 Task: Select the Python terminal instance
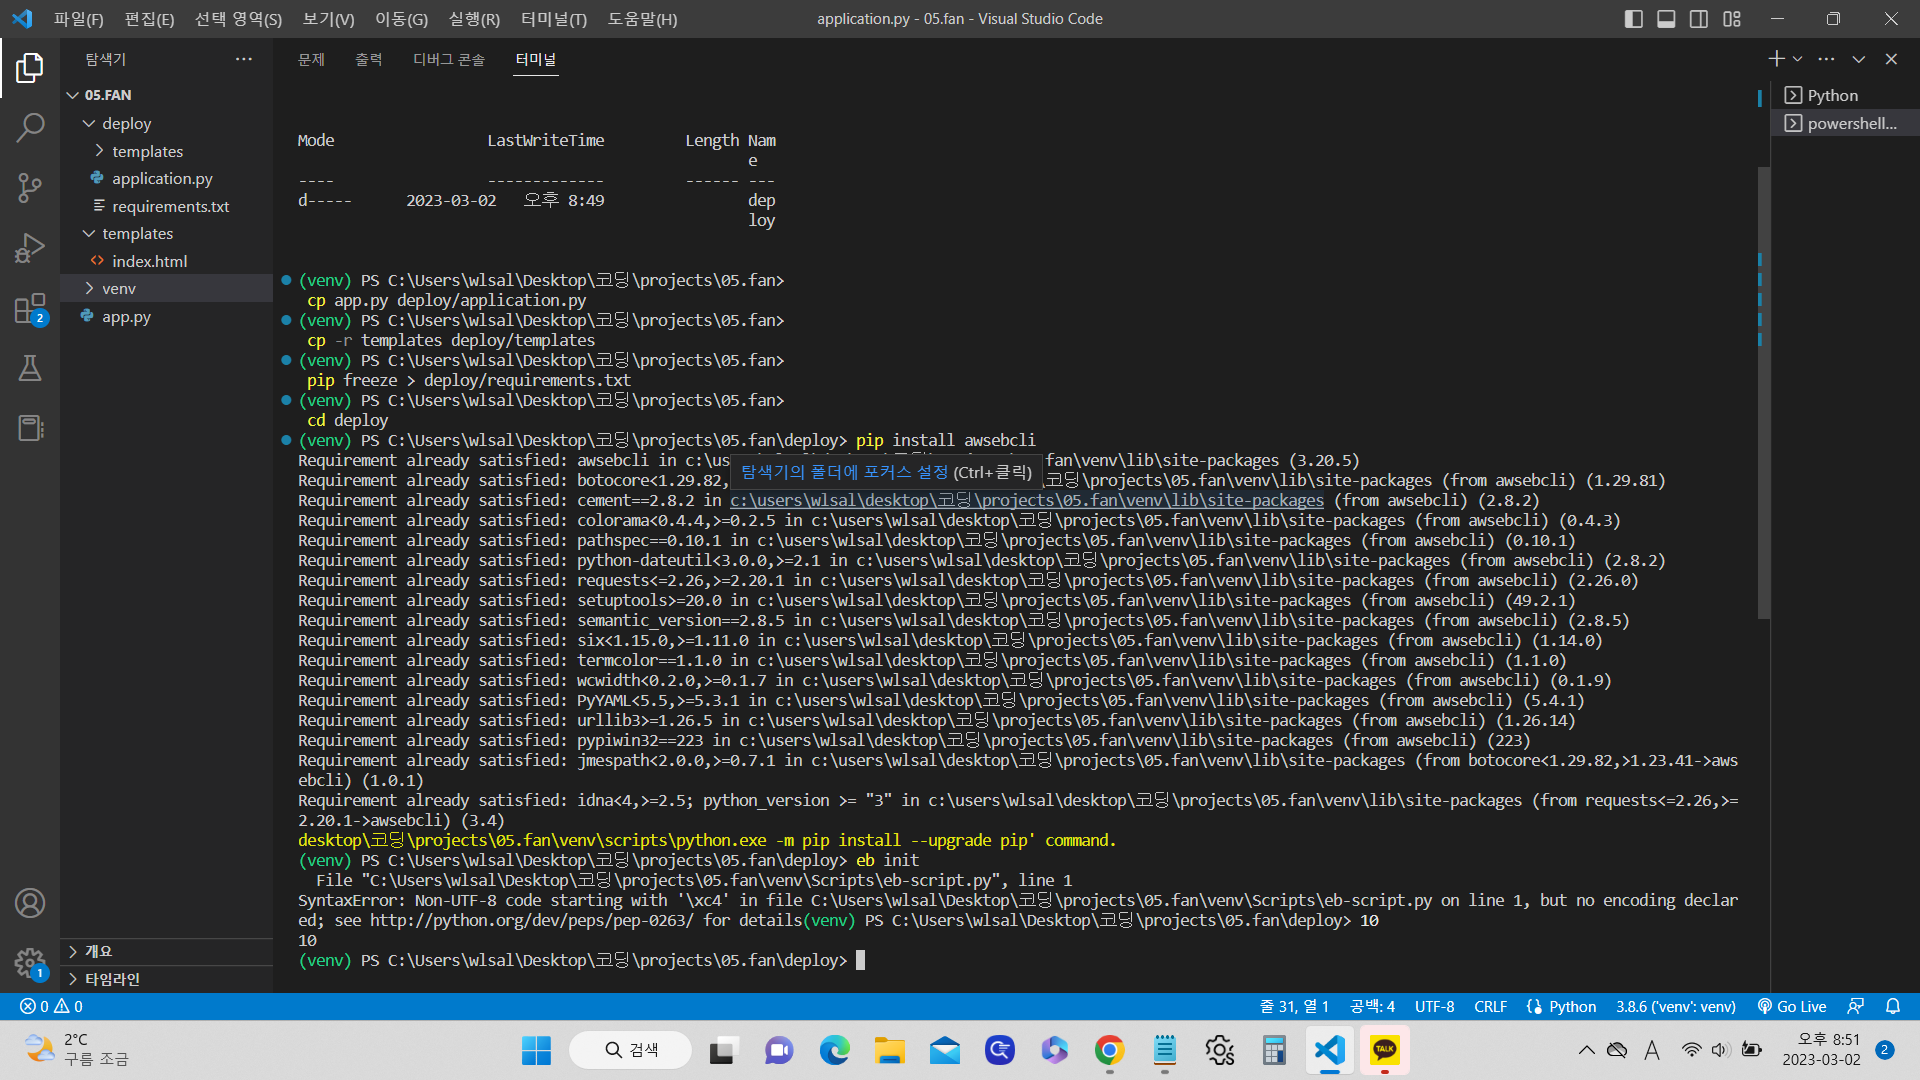tap(1845, 95)
